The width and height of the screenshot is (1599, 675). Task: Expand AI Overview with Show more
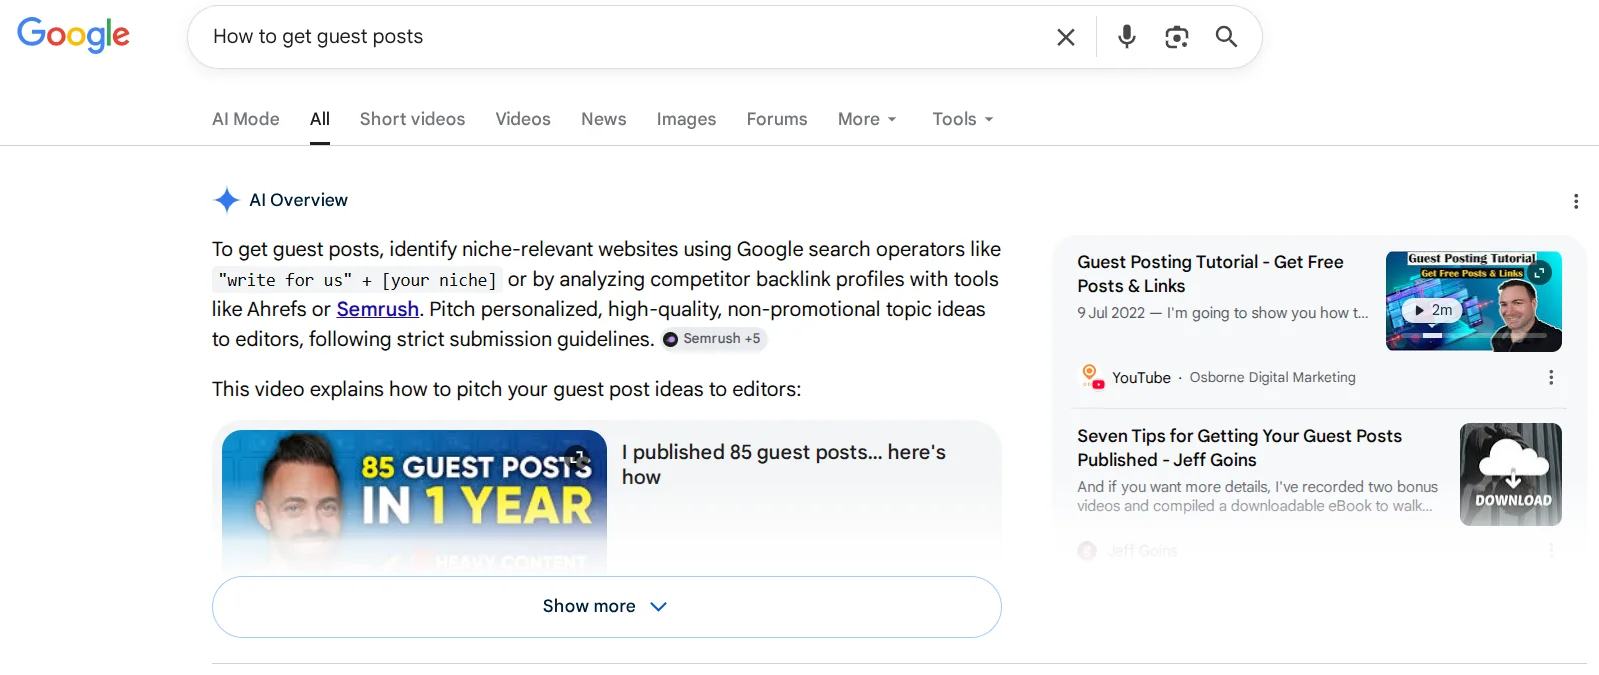606,607
